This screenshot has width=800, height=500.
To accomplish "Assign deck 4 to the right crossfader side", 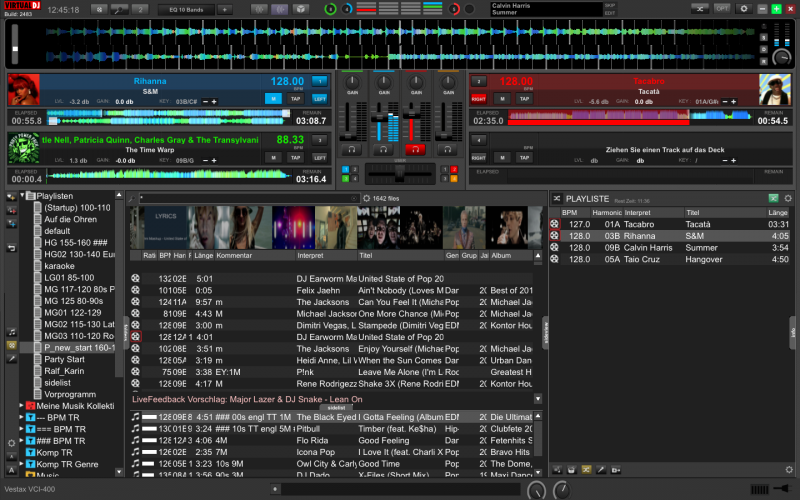I will 454,179.
